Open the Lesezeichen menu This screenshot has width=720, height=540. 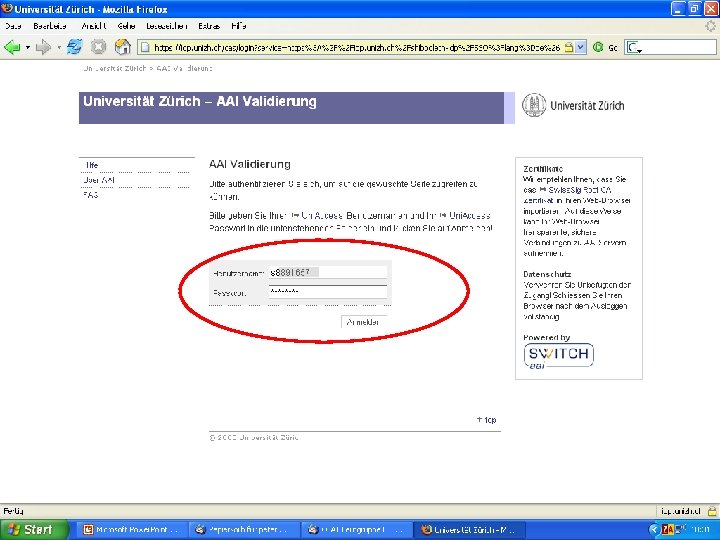[167, 26]
